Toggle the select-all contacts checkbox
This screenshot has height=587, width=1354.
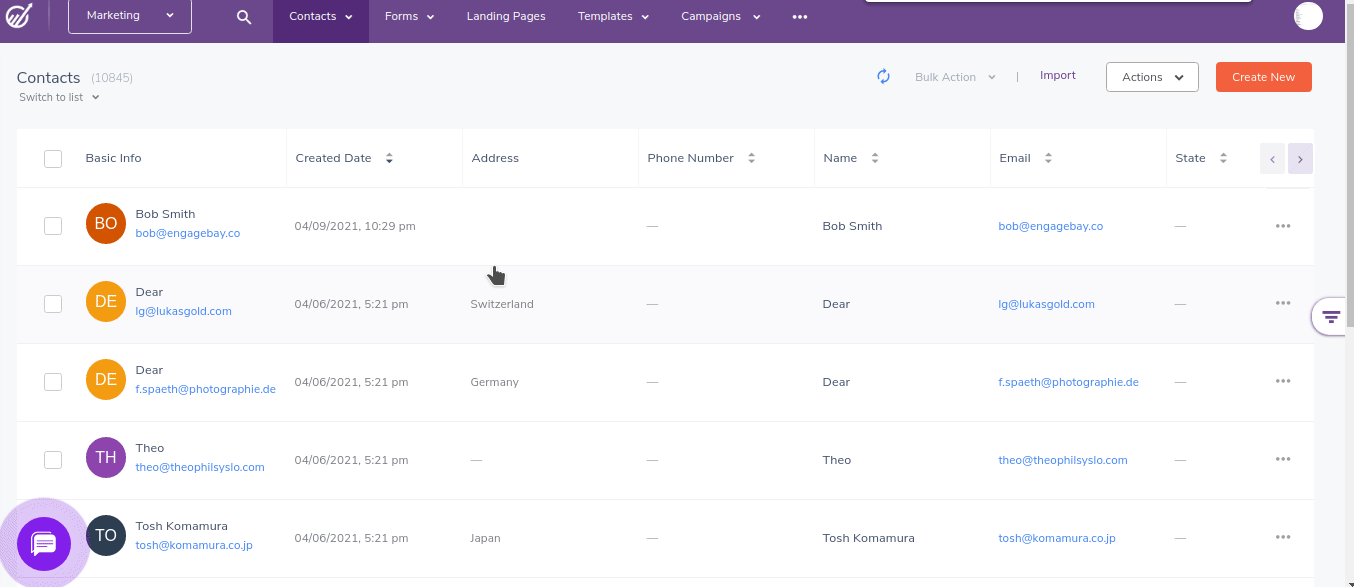(53, 159)
